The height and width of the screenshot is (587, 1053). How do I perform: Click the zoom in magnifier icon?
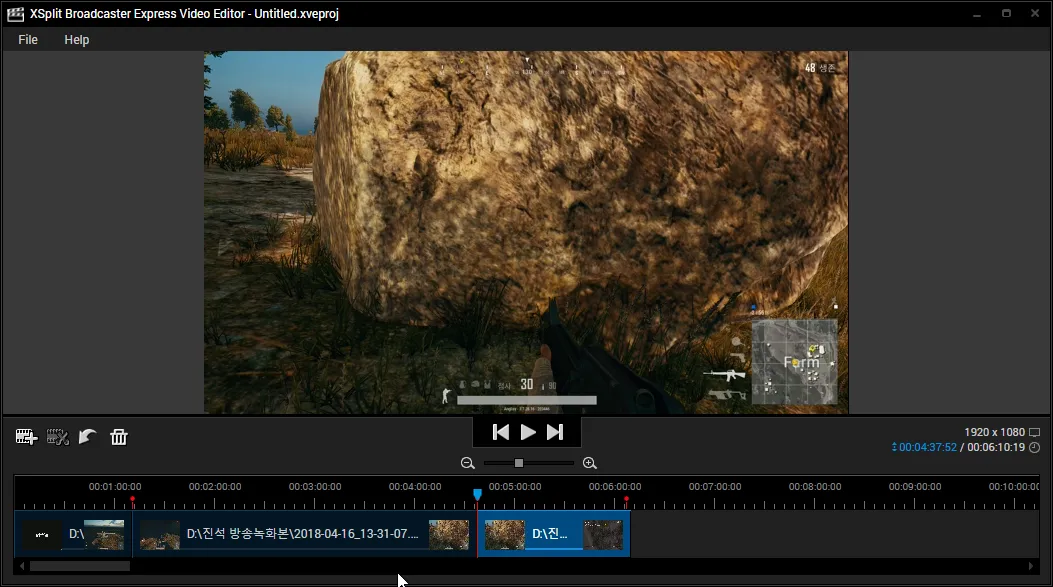[x=590, y=463]
